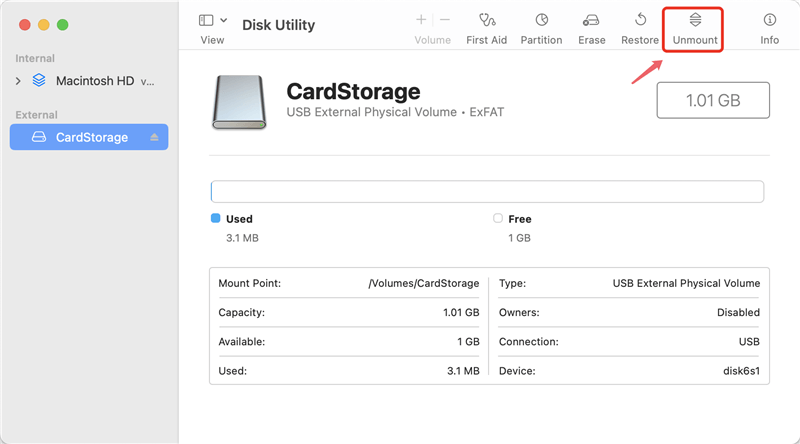This screenshot has height=444, width=800.
Task: Click the Owners value Disabled
Action: click(738, 312)
